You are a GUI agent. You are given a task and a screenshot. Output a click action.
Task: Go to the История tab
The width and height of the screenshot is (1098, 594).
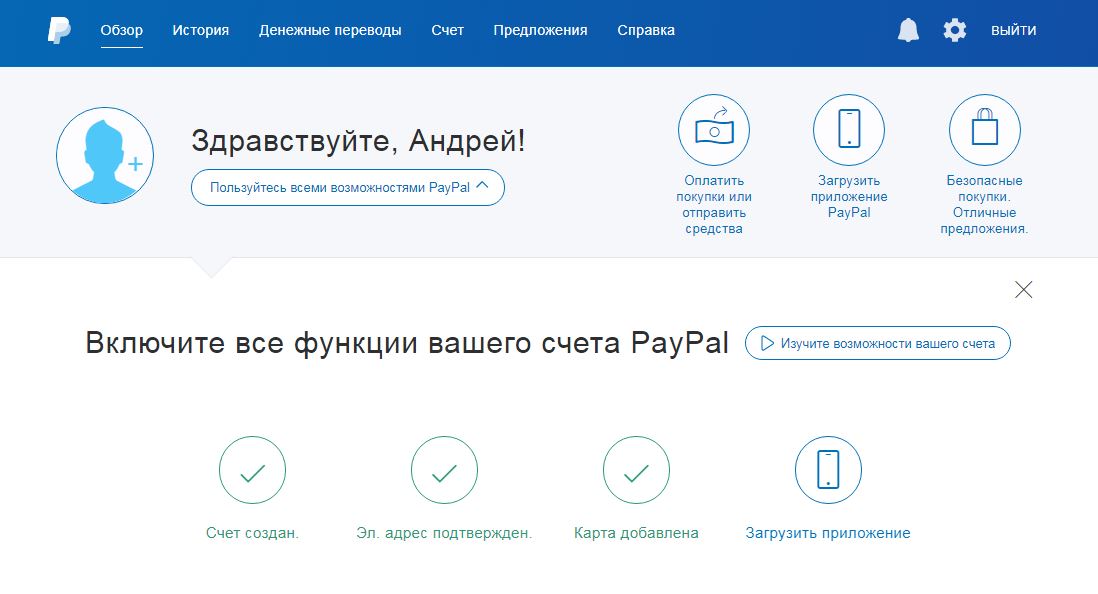coord(201,30)
